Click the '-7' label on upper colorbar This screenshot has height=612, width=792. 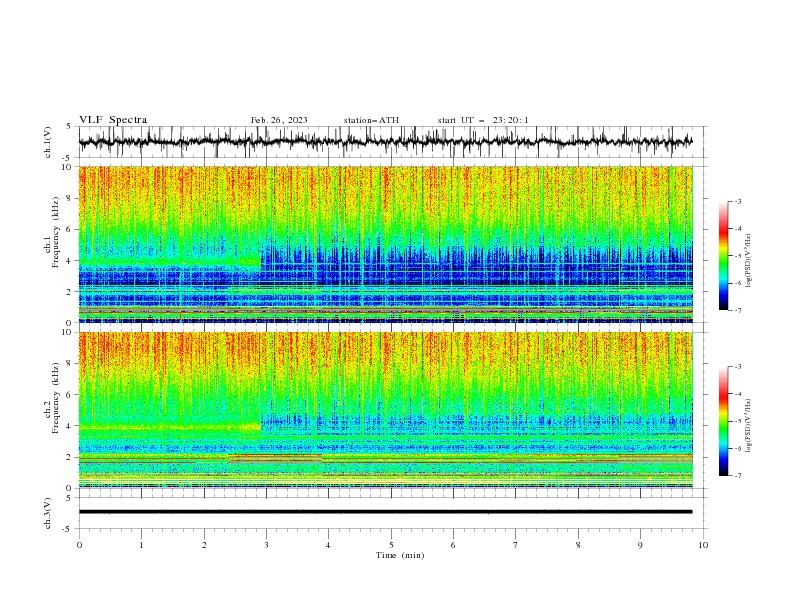click(x=737, y=310)
